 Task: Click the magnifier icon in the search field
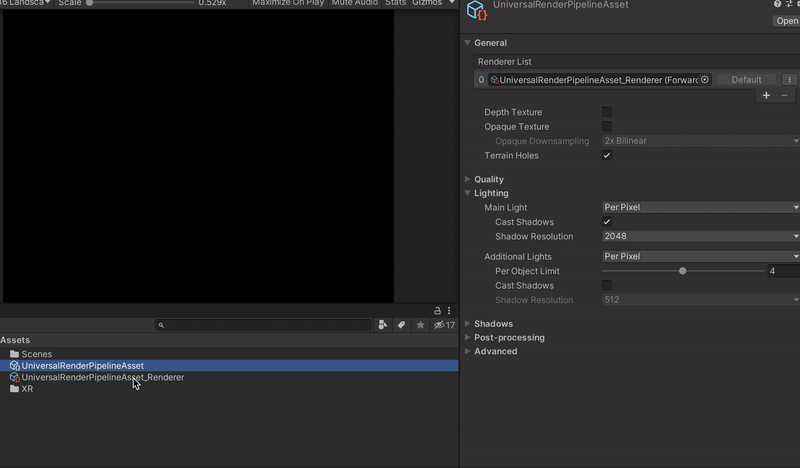point(161,325)
